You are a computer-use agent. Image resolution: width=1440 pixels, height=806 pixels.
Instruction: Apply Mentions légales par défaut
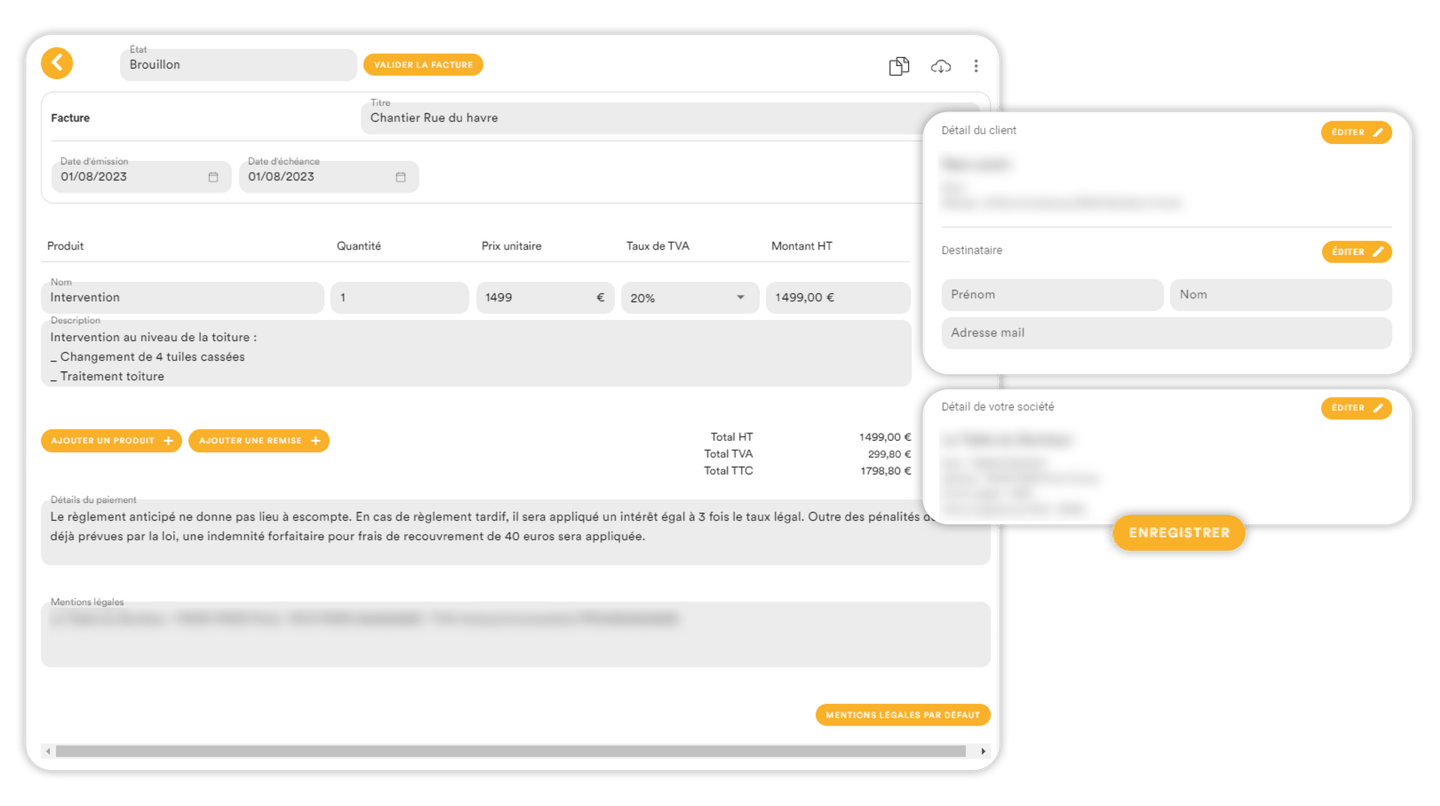(x=902, y=714)
